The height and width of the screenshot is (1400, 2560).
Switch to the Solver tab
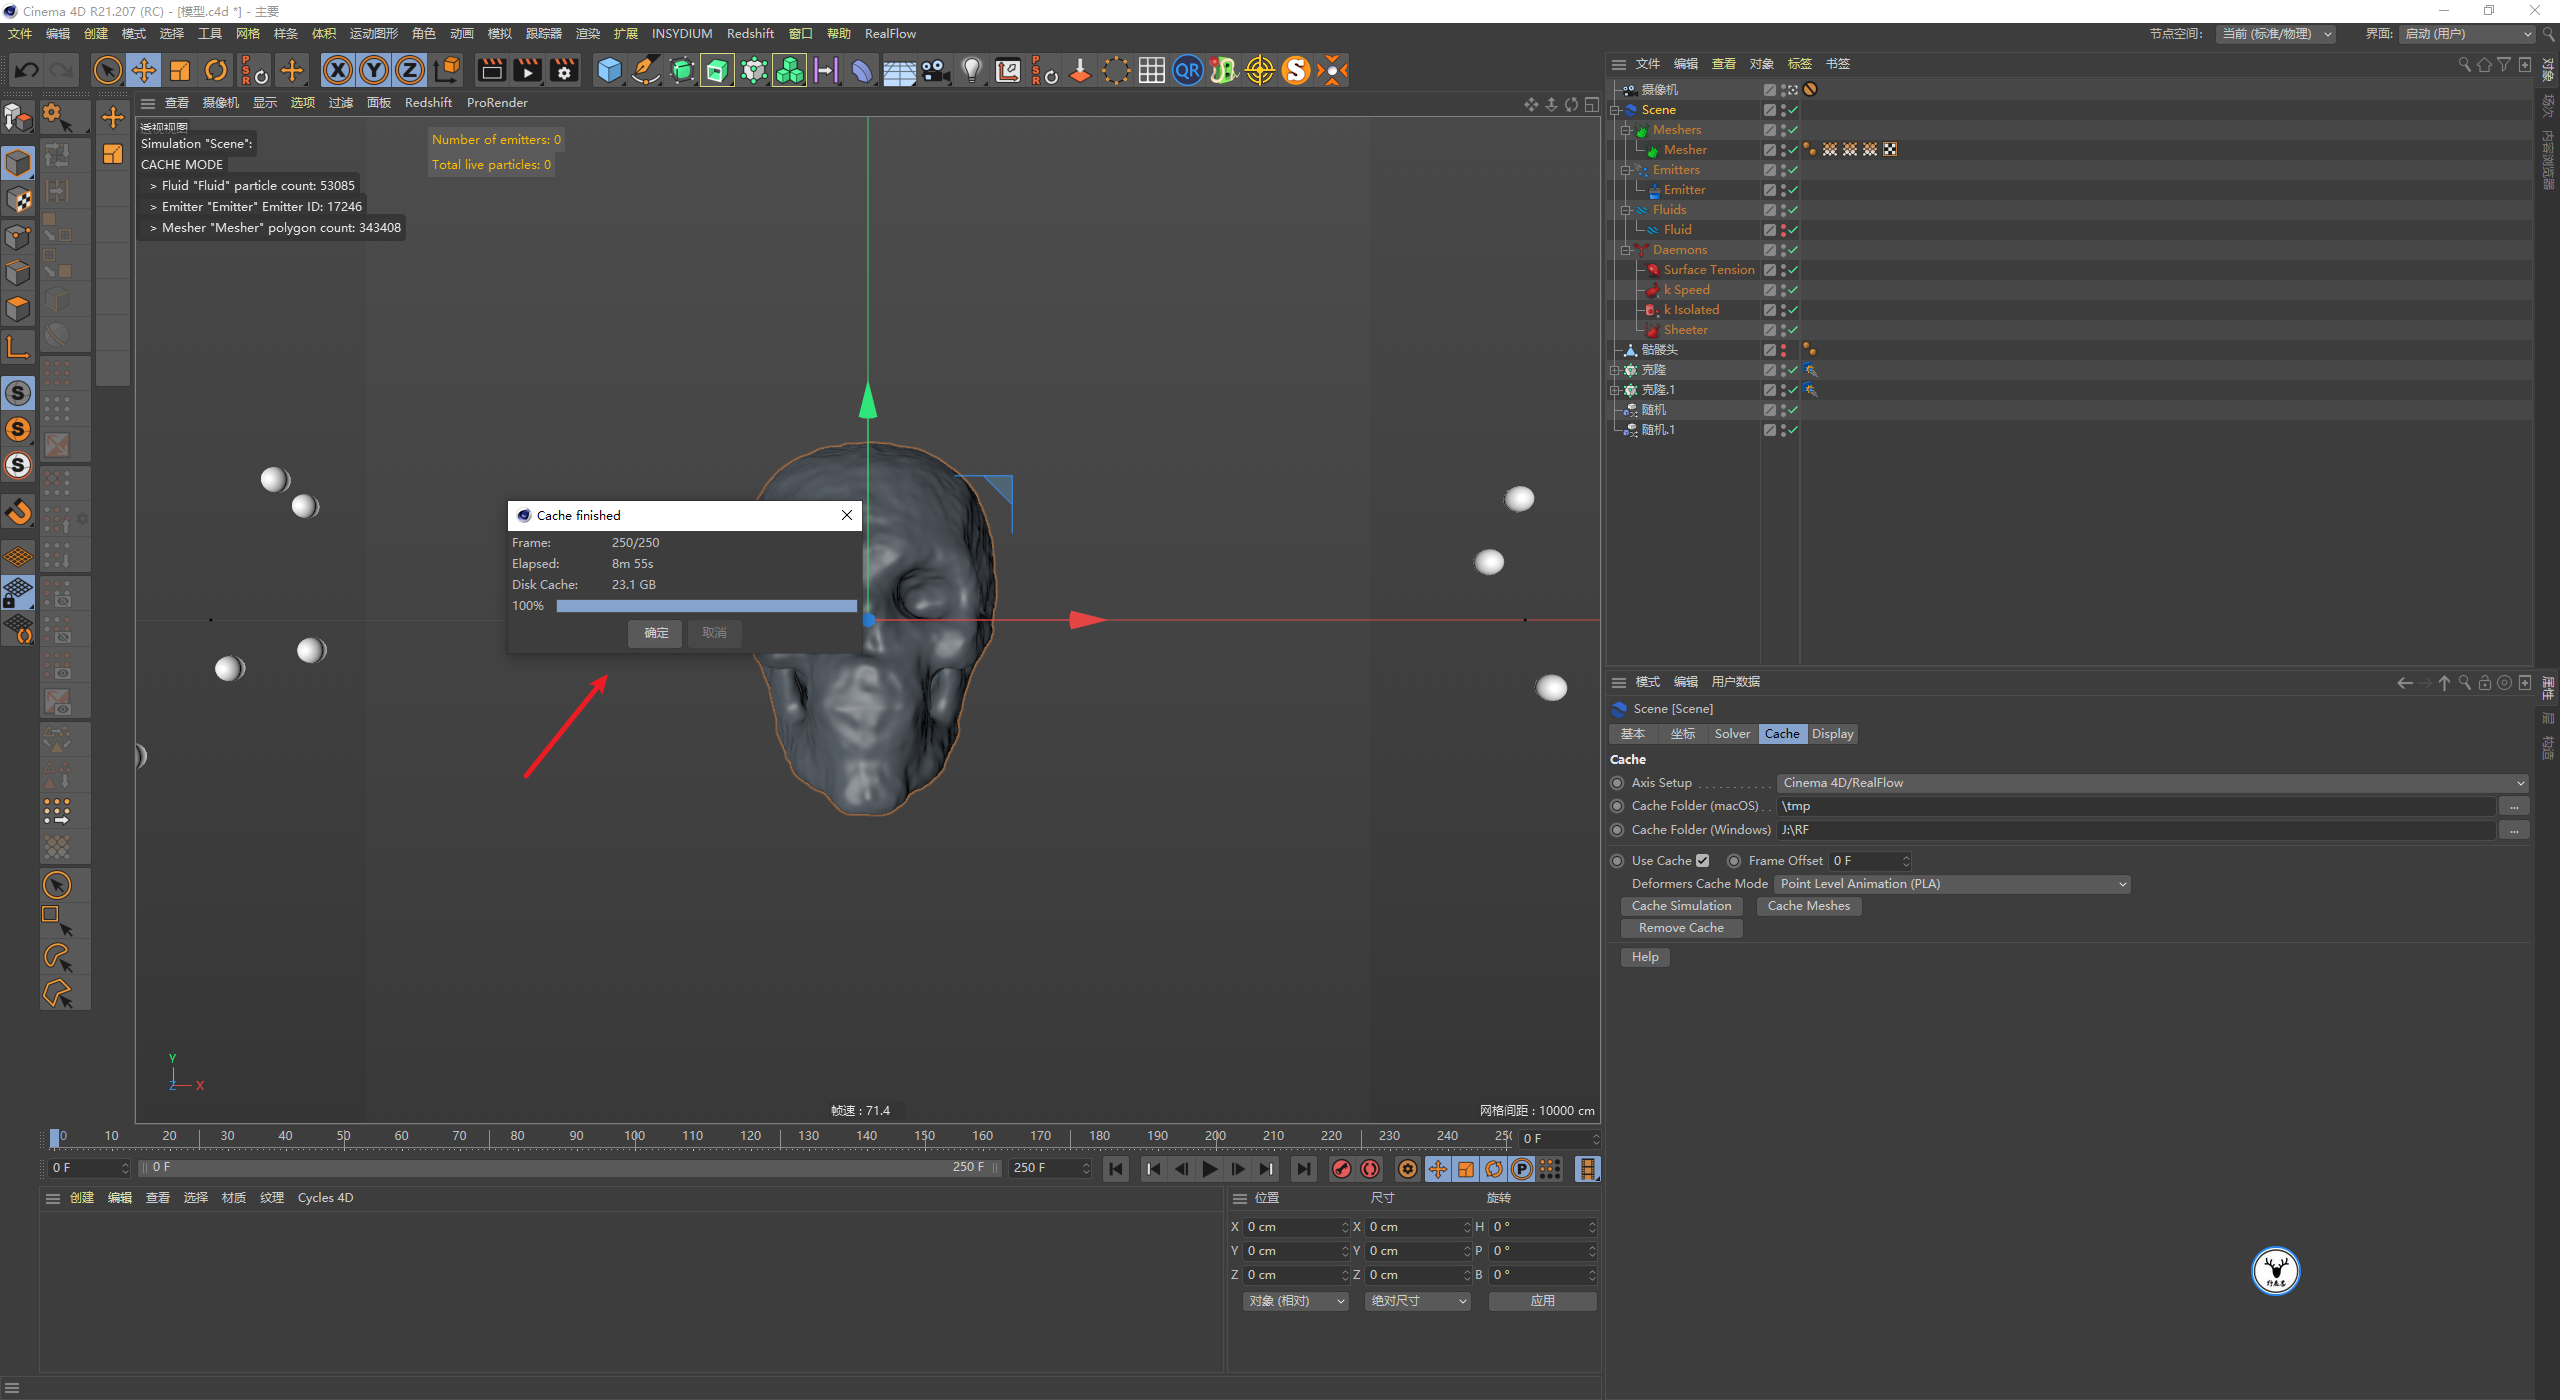point(1732,734)
